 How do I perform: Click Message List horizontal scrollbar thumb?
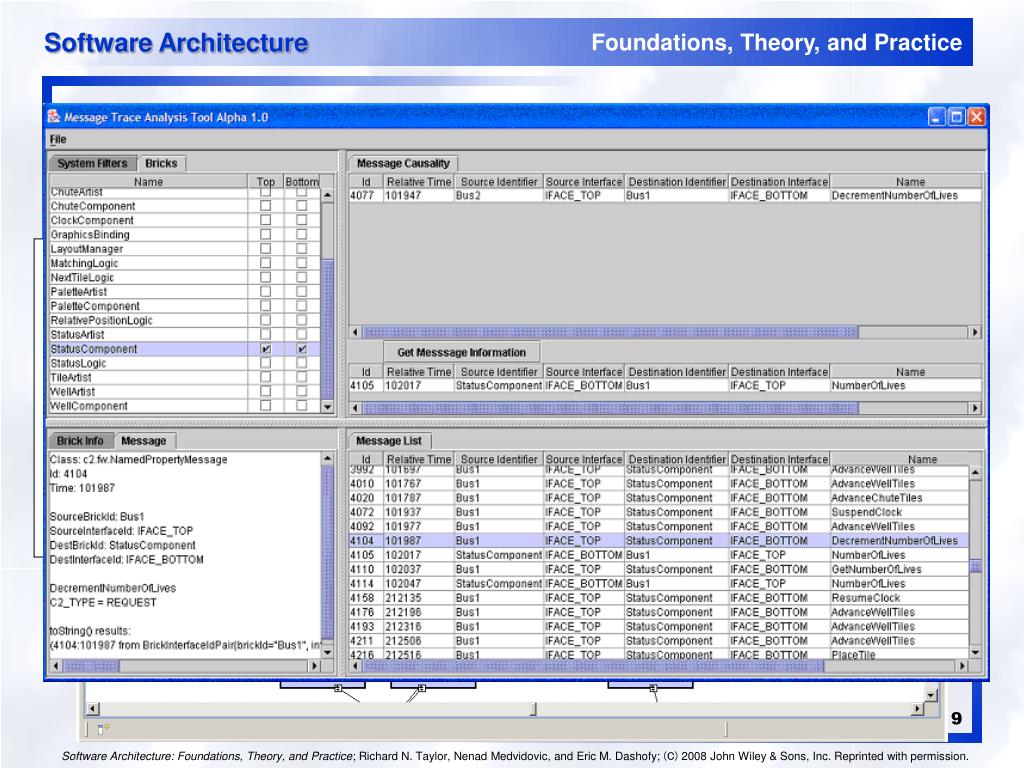click(x=593, y=666)
